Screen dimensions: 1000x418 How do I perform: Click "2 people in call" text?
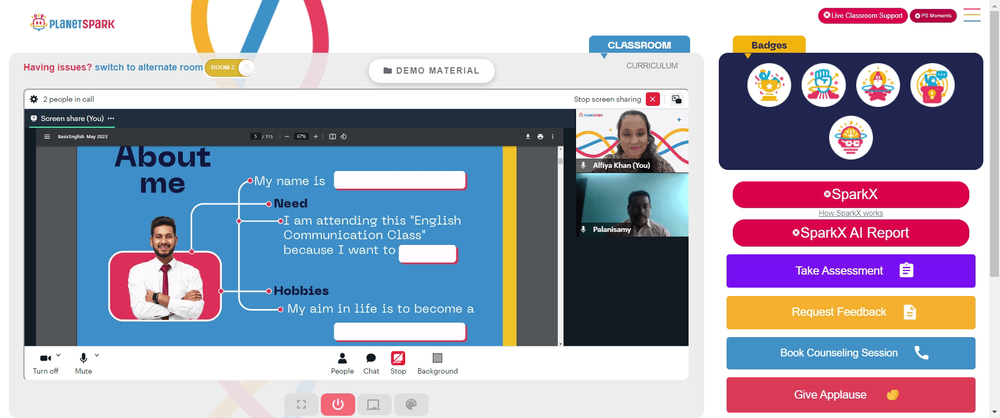(x=69, y=100)
